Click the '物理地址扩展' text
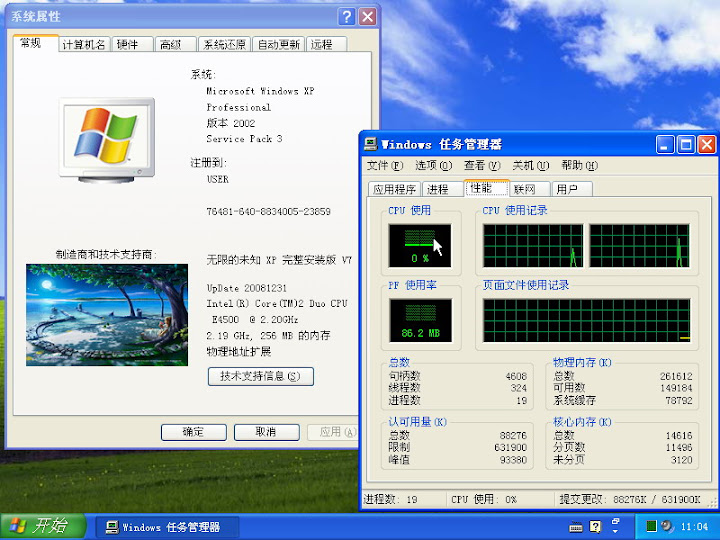Screen dimensions: 720x540 (x=239, y=352)
